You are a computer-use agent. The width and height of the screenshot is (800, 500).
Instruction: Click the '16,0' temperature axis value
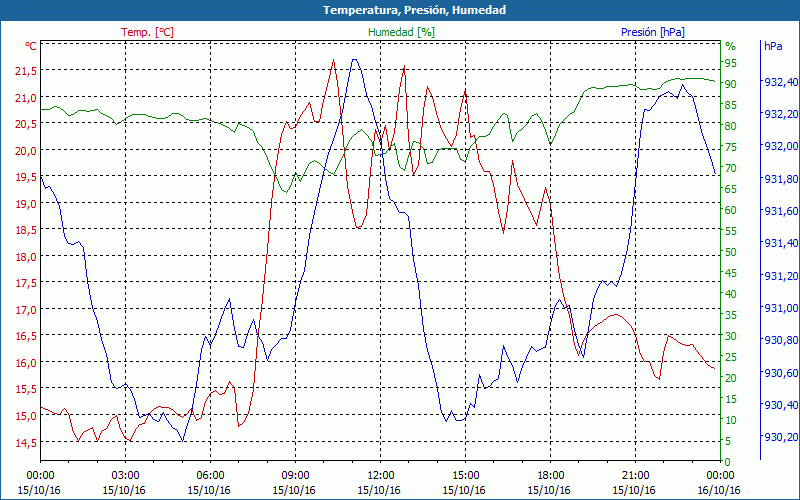(26, 363)
